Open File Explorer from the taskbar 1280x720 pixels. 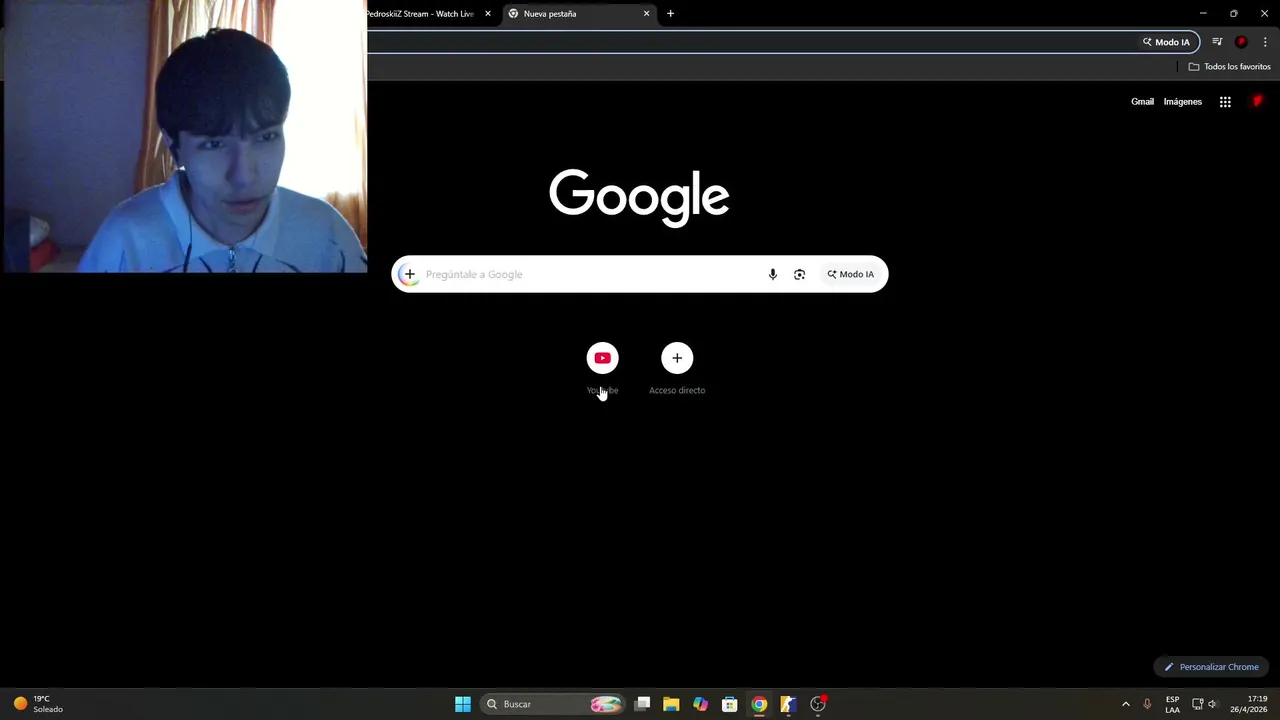[671, 704]
